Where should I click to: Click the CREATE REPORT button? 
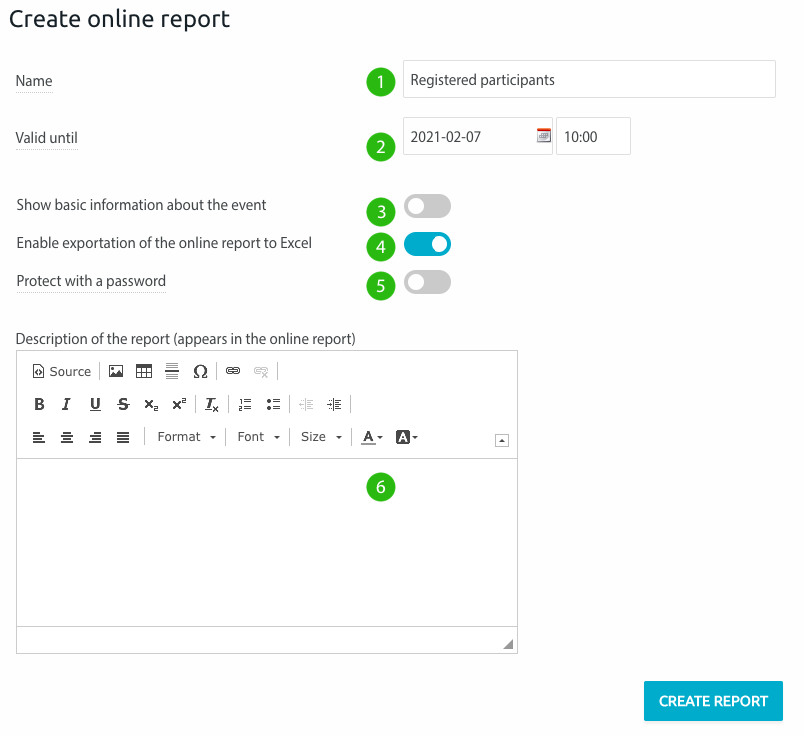(712, 701)
